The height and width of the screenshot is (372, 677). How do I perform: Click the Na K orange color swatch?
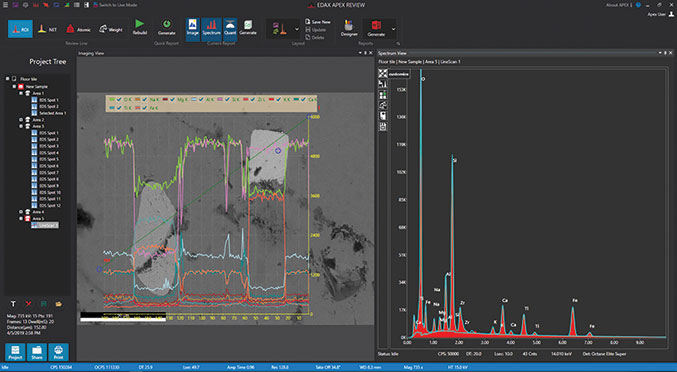click(138, 99)
